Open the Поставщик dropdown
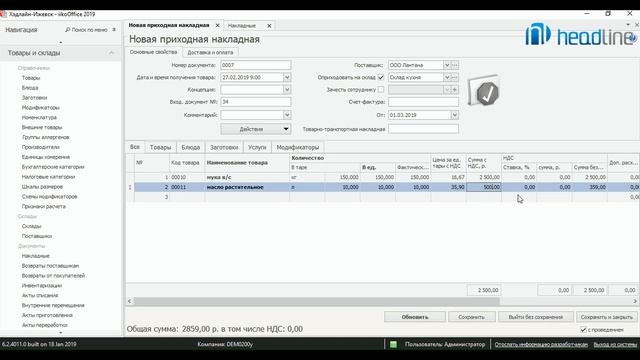 [447, 65]
